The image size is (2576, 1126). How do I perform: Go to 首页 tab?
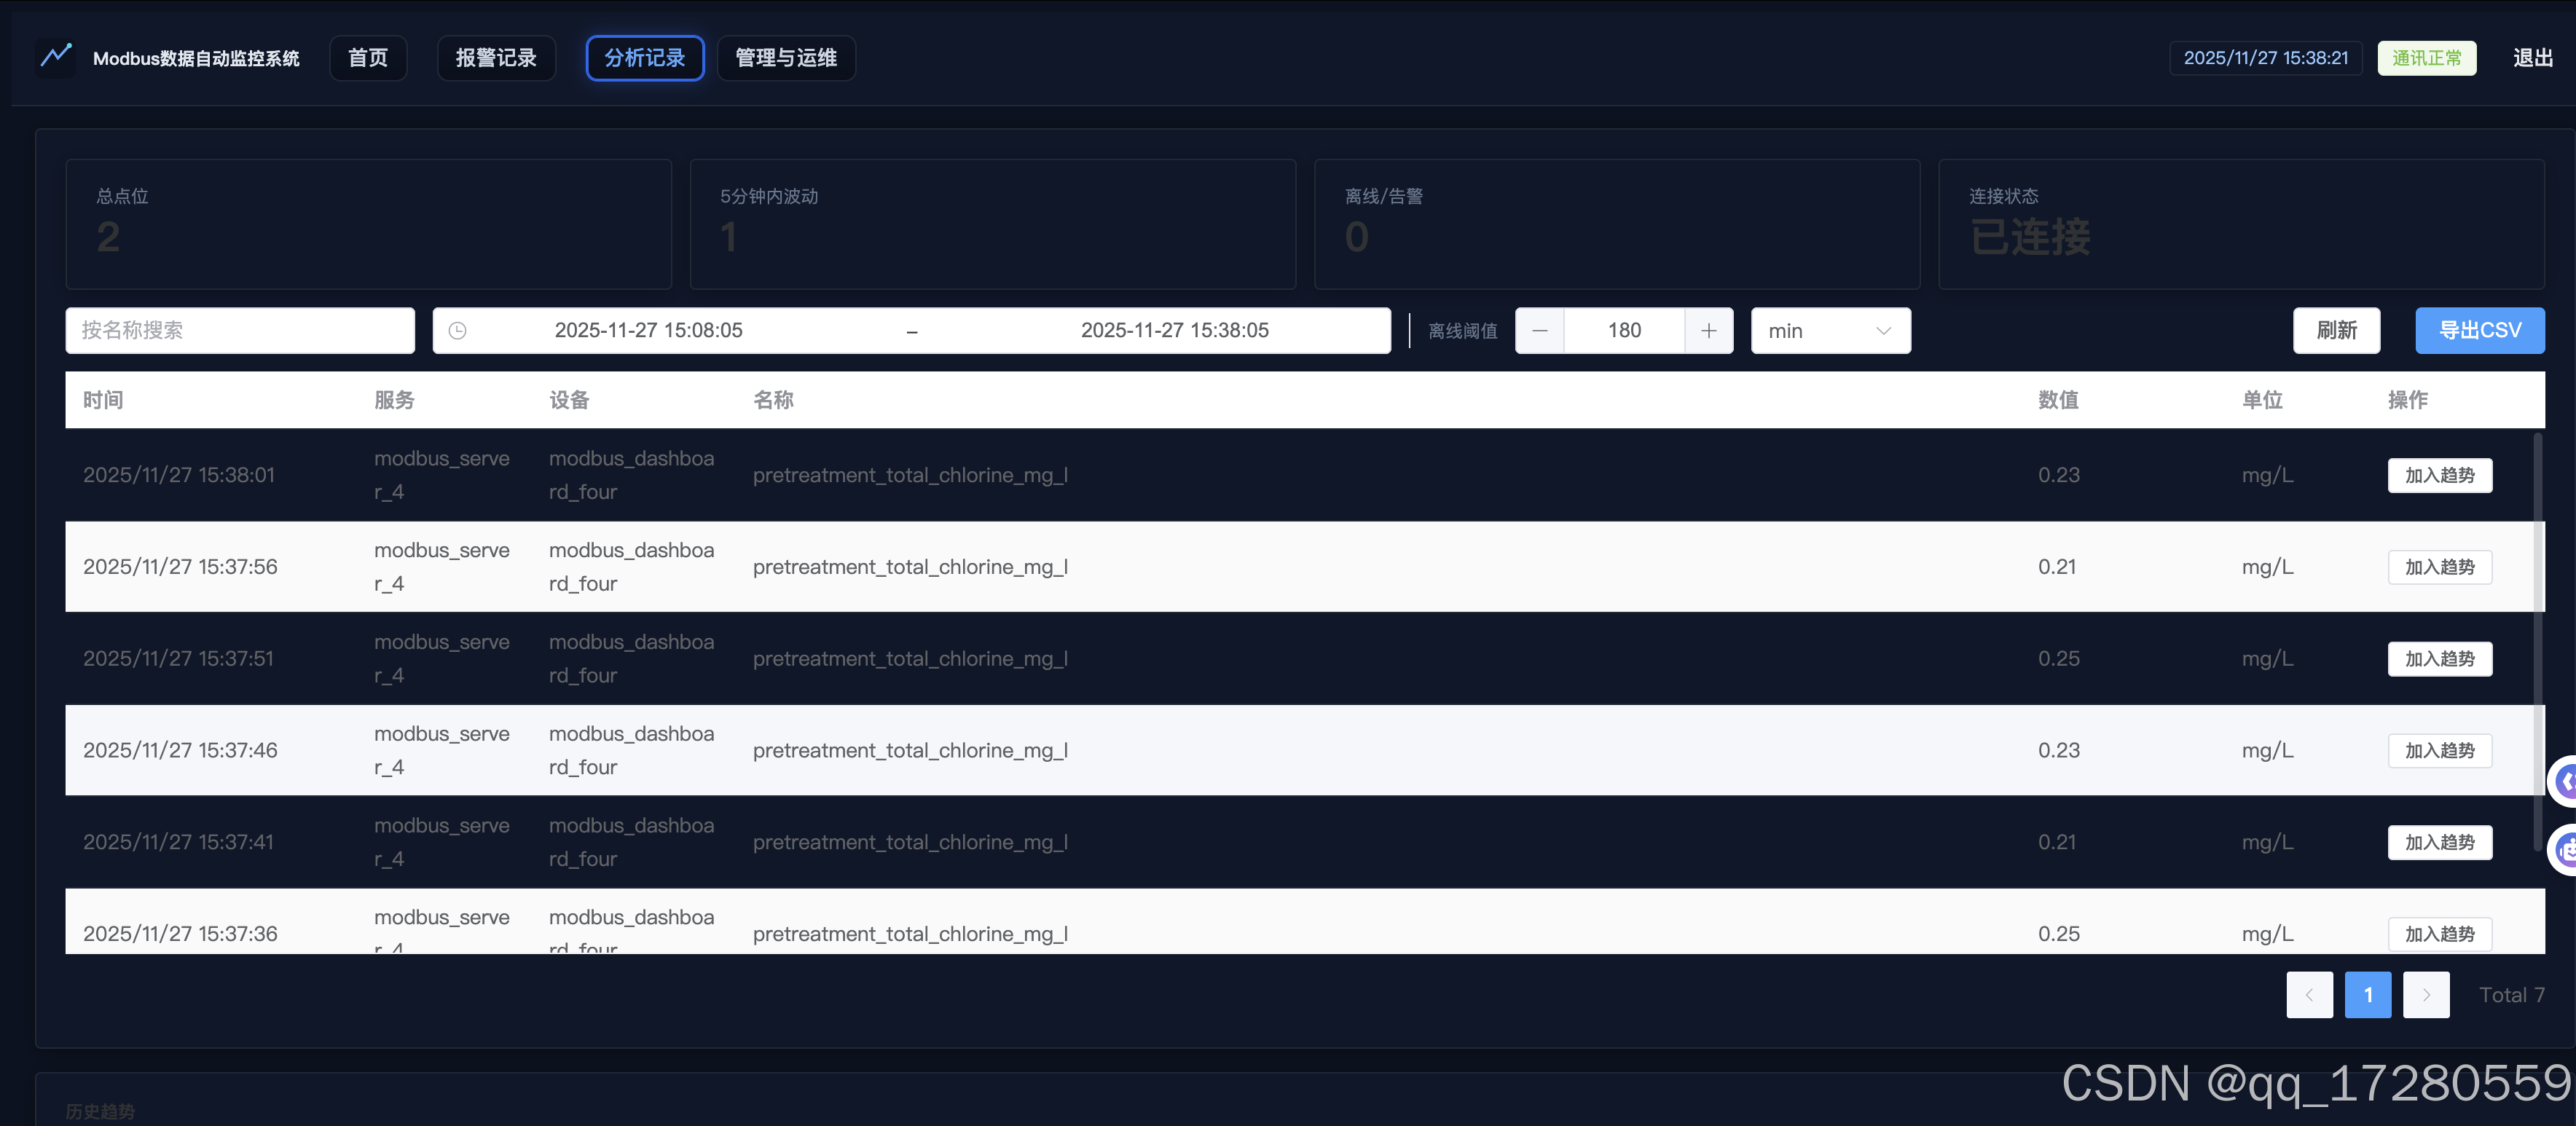coord(367,58)
